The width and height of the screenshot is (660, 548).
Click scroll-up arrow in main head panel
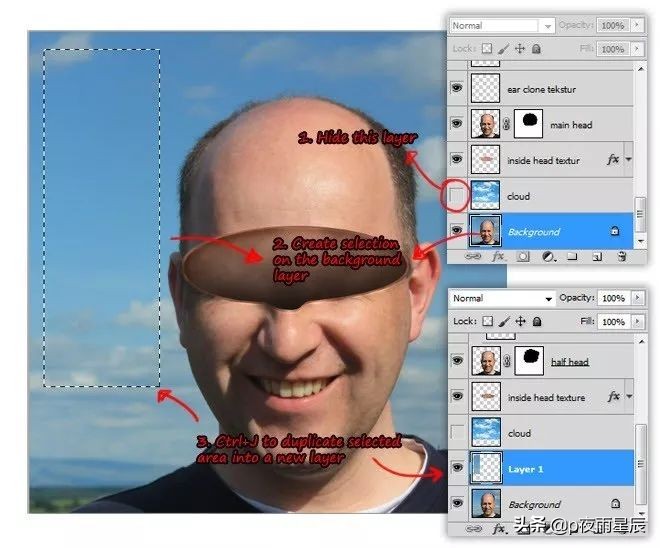[x=641, y=69]
